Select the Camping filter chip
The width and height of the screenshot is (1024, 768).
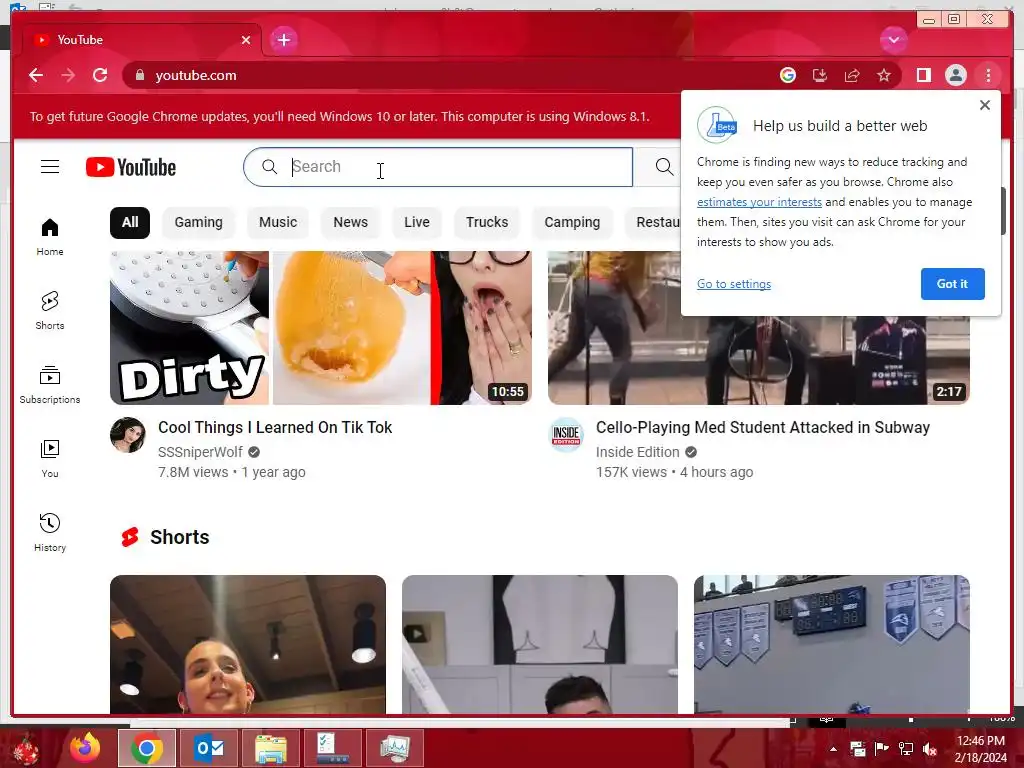tap(572, 222)
